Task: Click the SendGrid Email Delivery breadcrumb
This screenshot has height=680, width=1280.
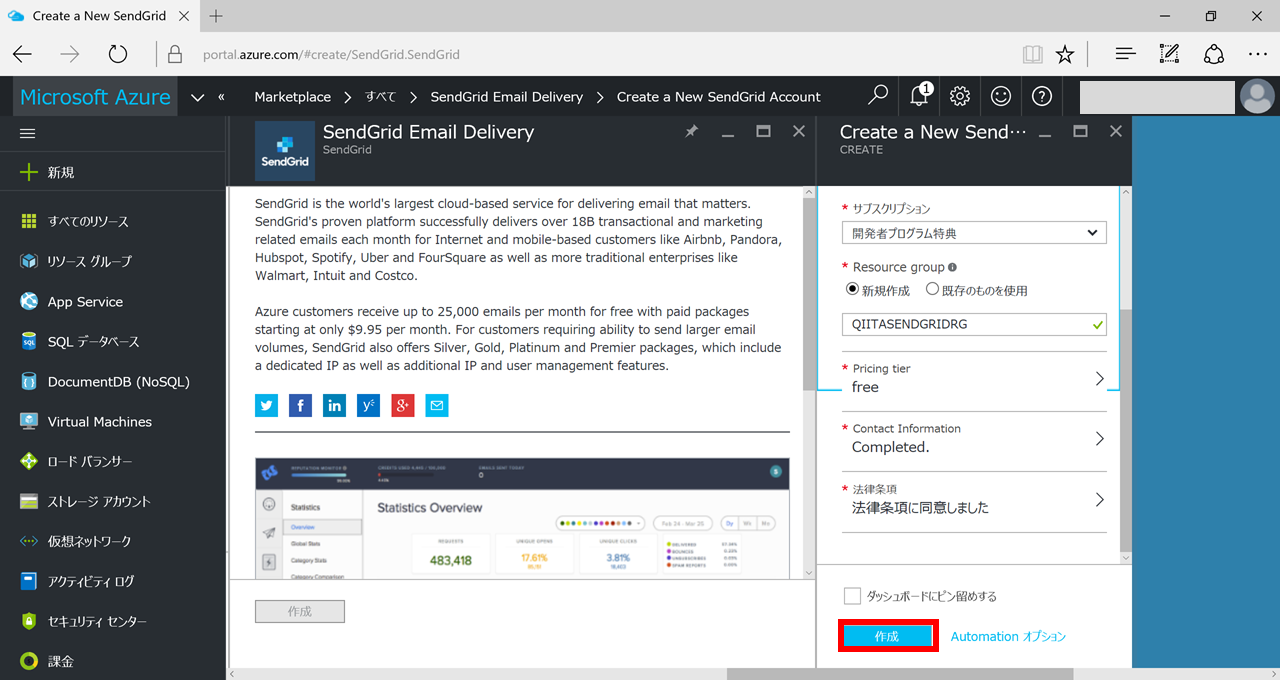Action: [x=507, y=97]
